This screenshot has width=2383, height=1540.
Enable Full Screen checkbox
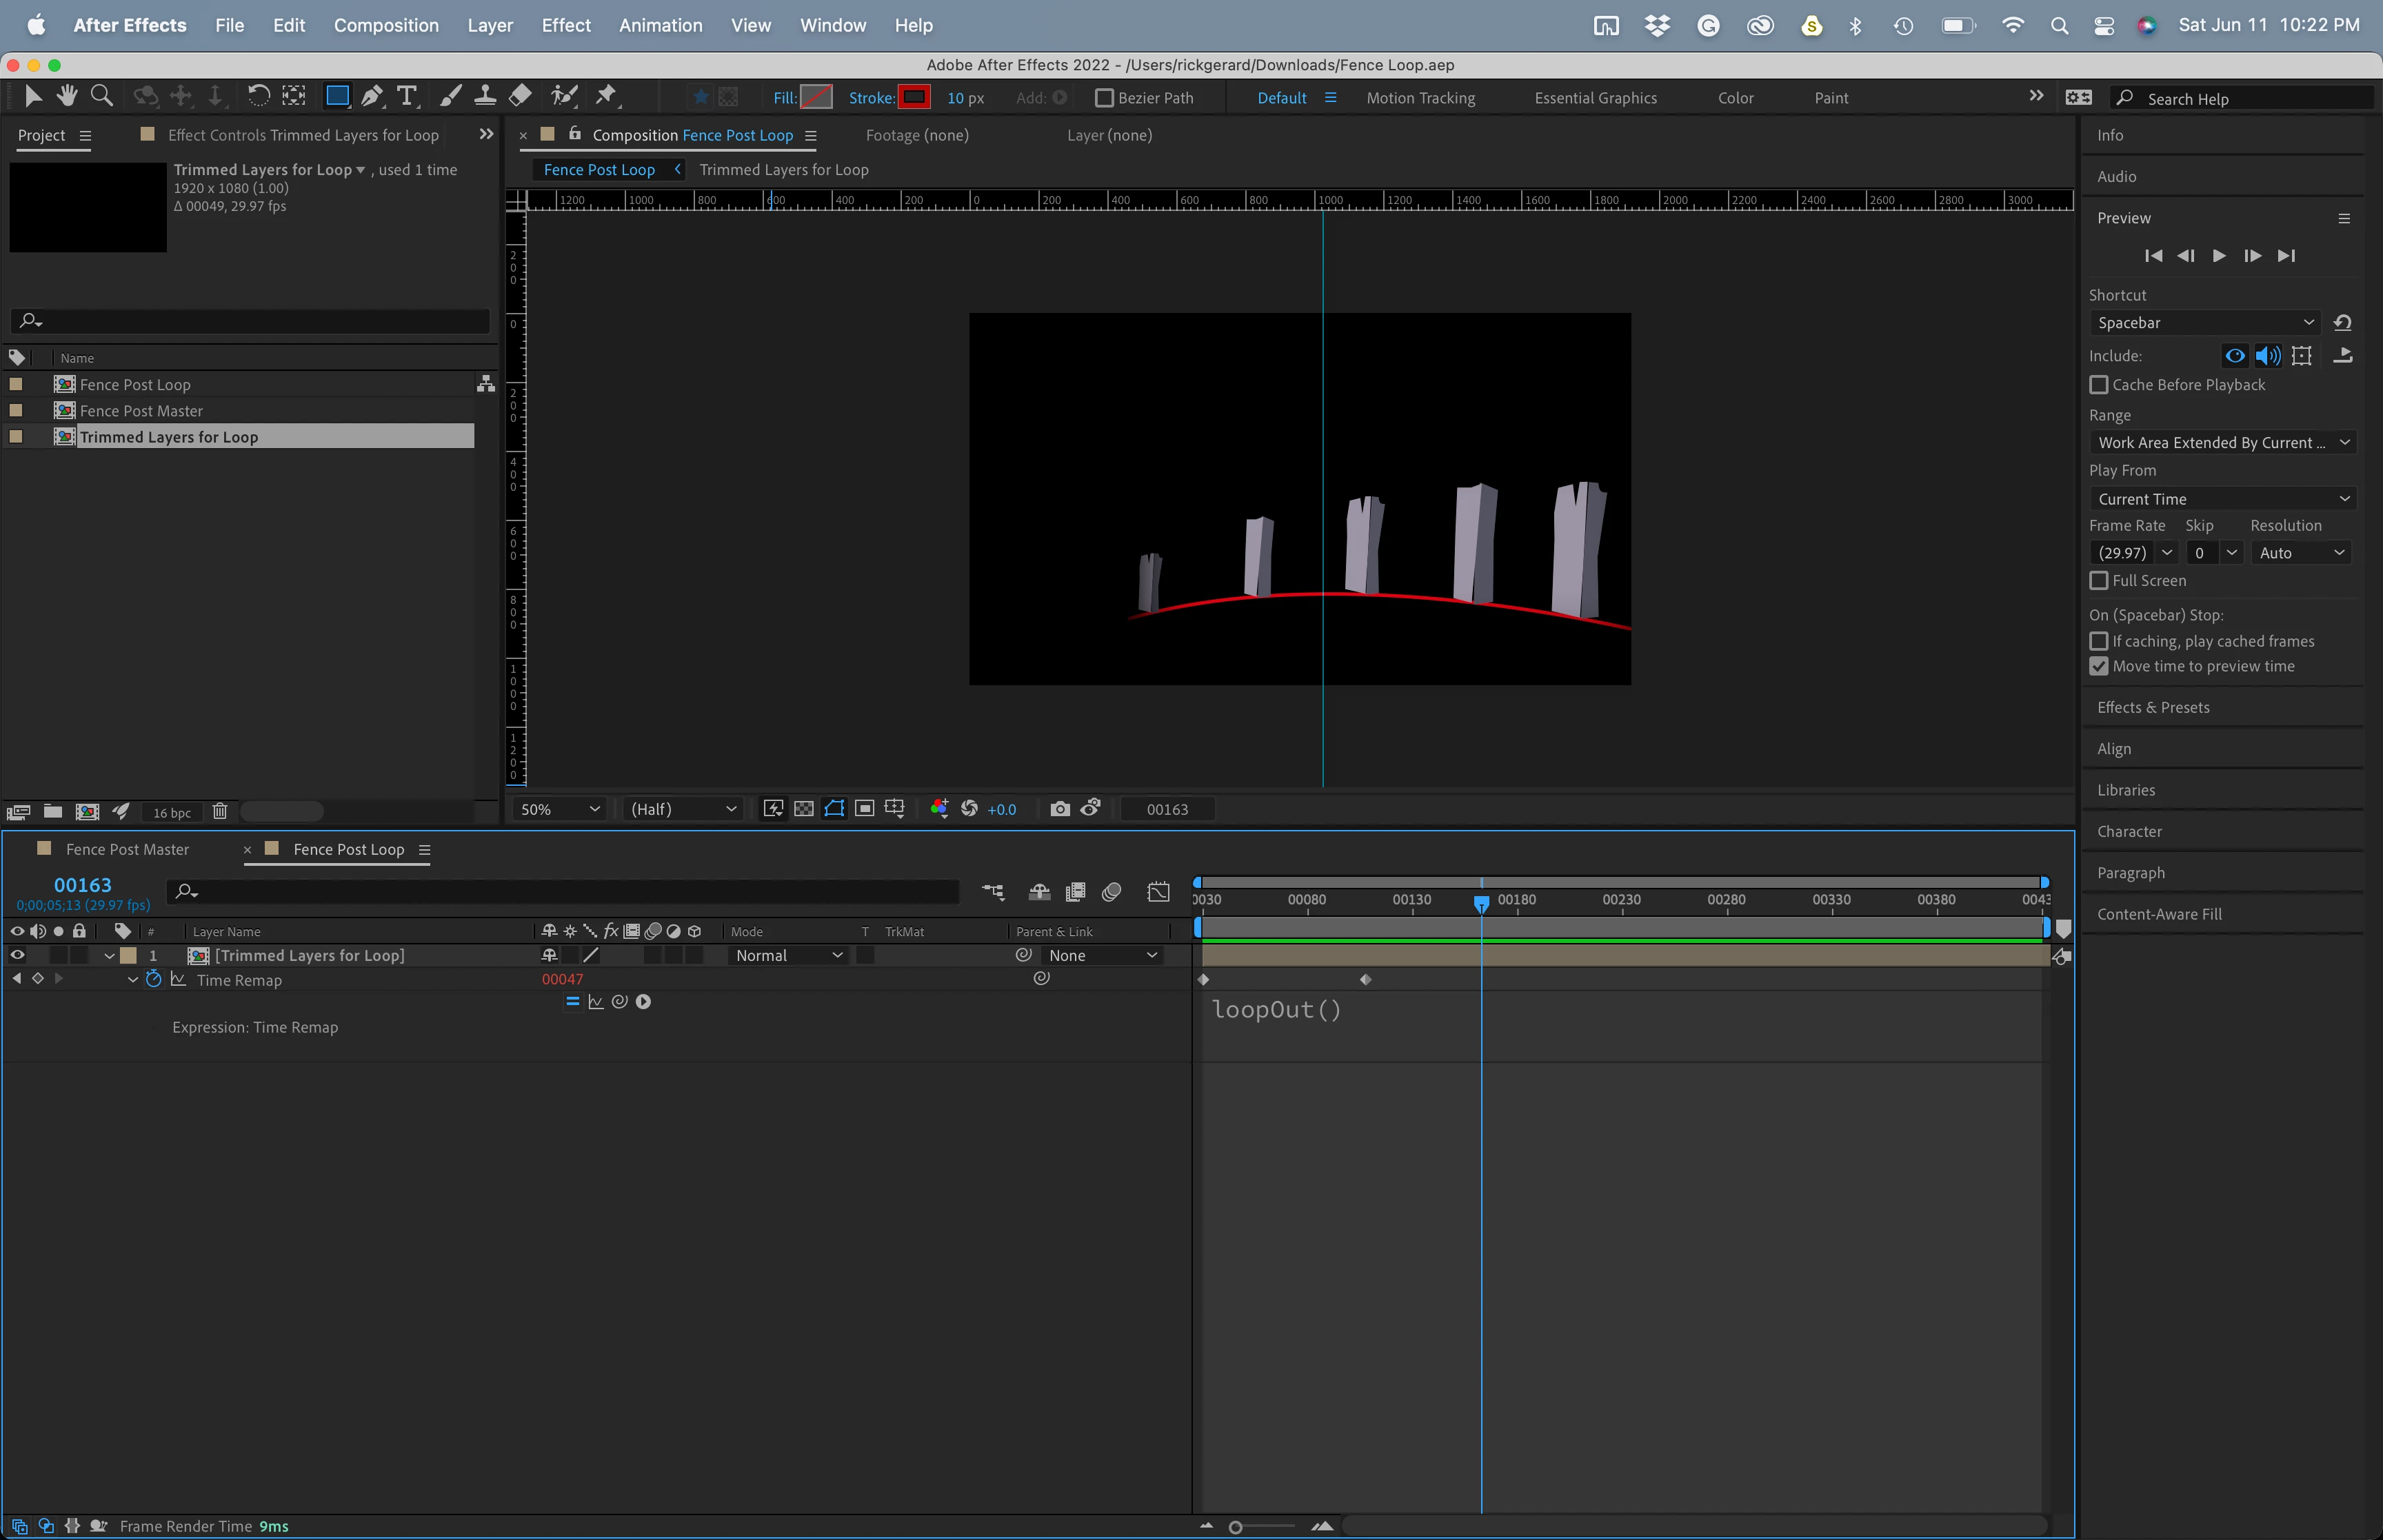[x=2099, y=581]
